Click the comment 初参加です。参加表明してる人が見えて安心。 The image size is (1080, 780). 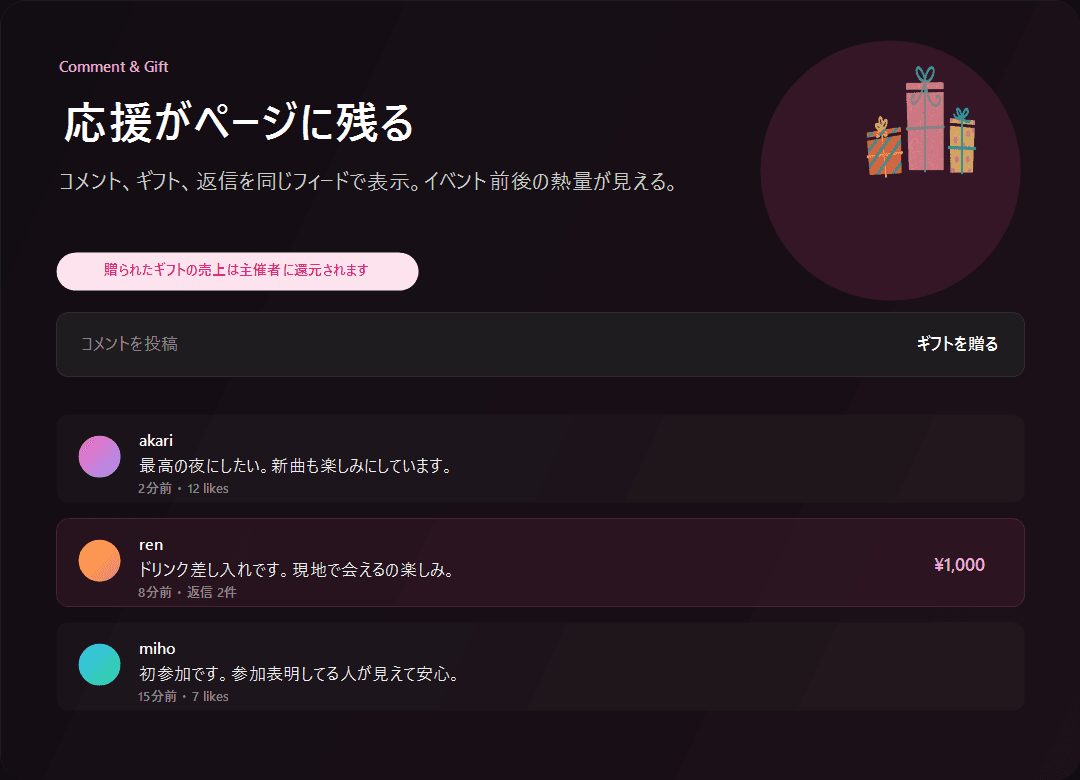tap(300, 675)
